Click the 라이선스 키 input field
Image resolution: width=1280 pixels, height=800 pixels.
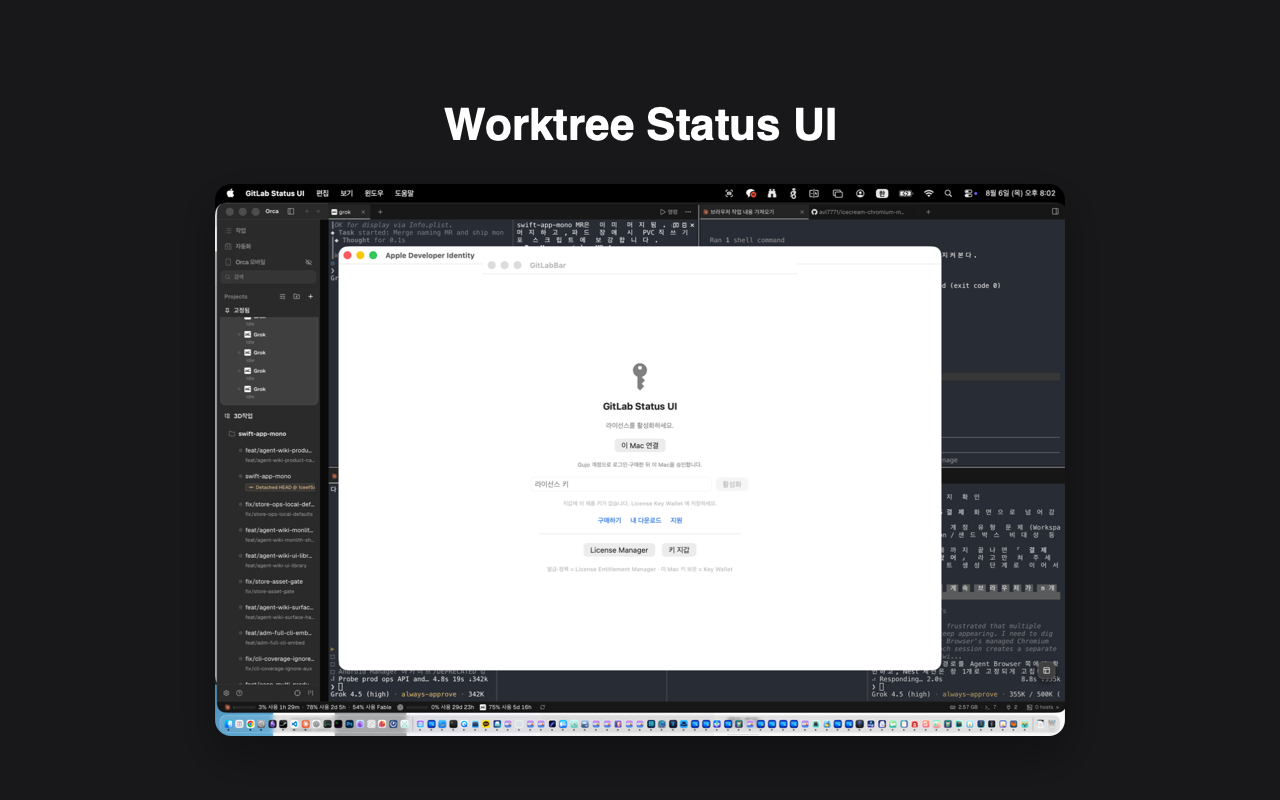(x=621, y=484)
